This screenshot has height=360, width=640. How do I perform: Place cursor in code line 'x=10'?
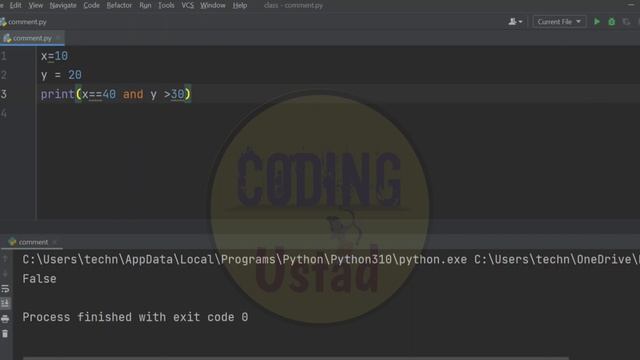54,56
